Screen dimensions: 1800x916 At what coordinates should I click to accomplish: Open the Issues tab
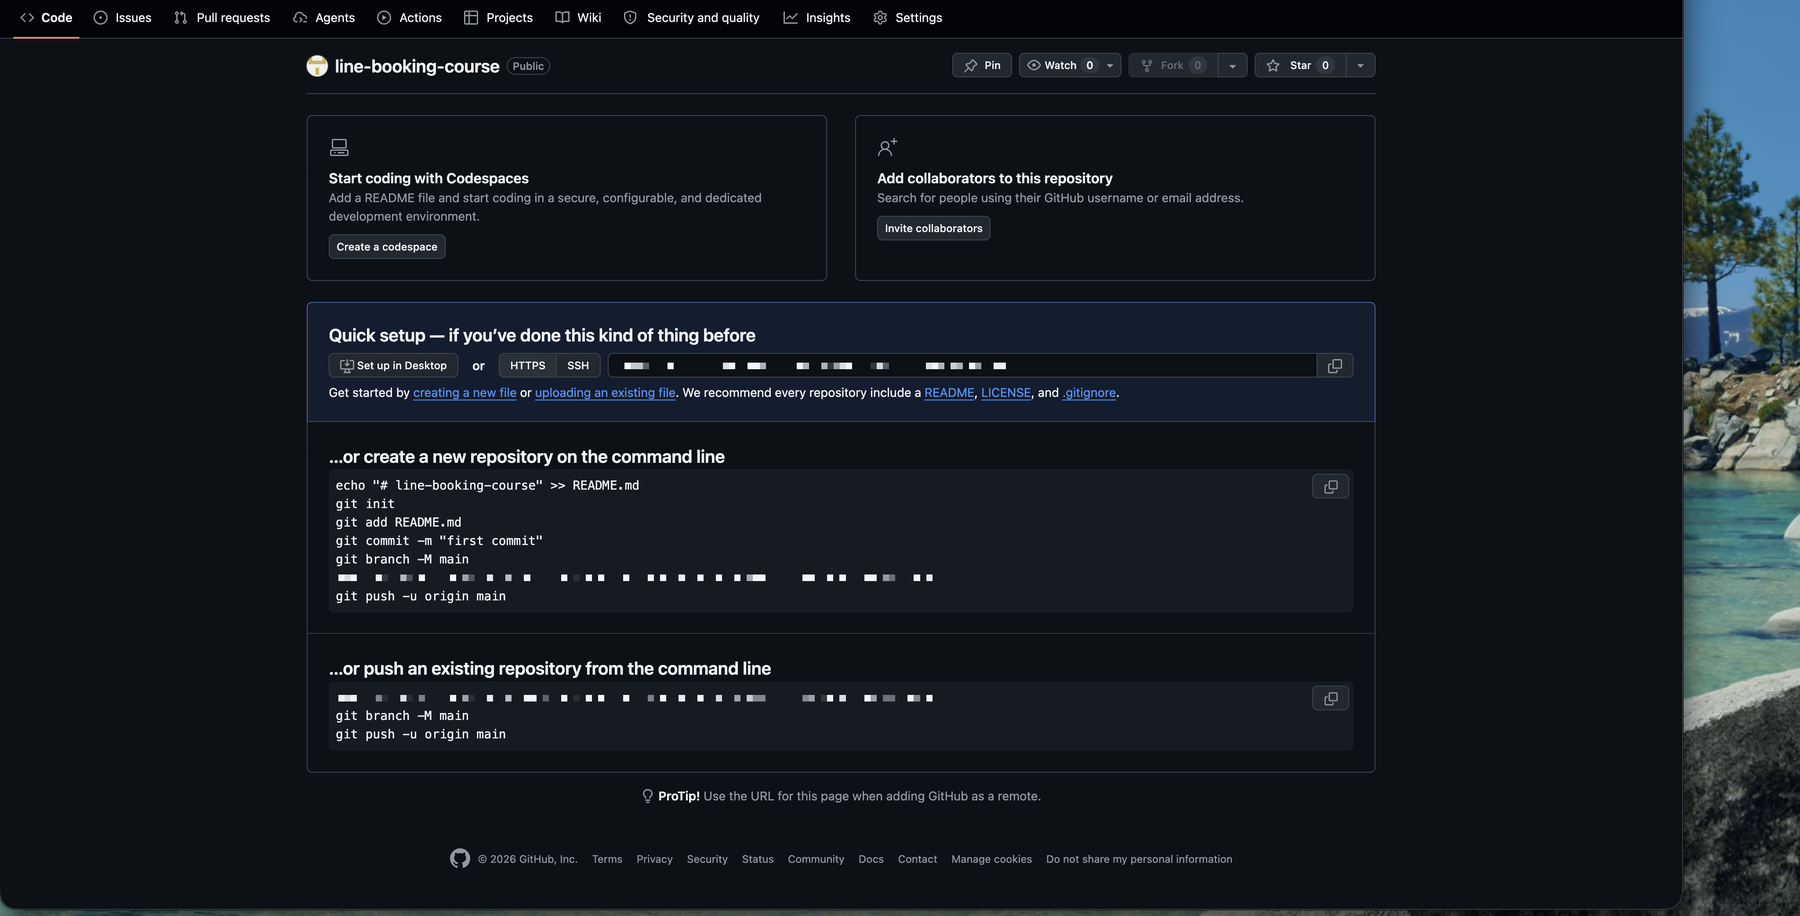click(x=122, y=18)
